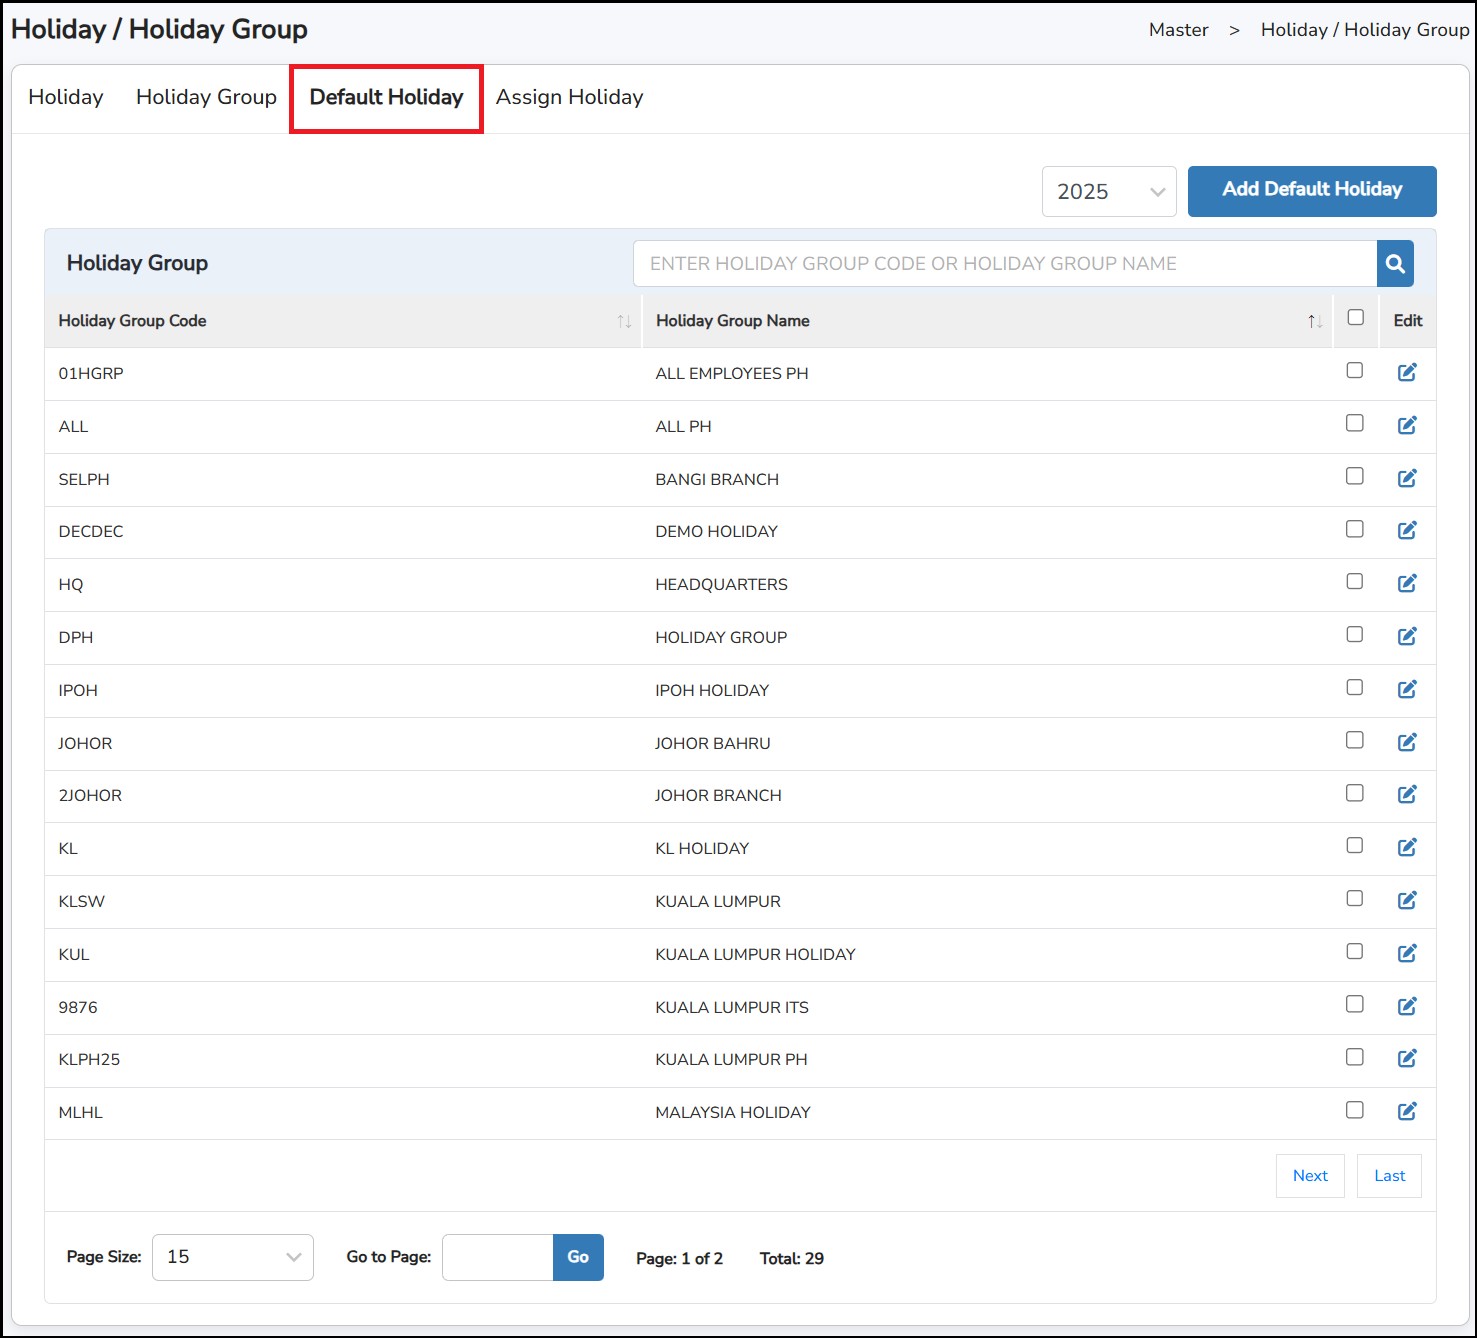Open edit for KL HOLIDAY row
The height and width of the screenshot is (1338, 1477).
[x=1407, y=847]
